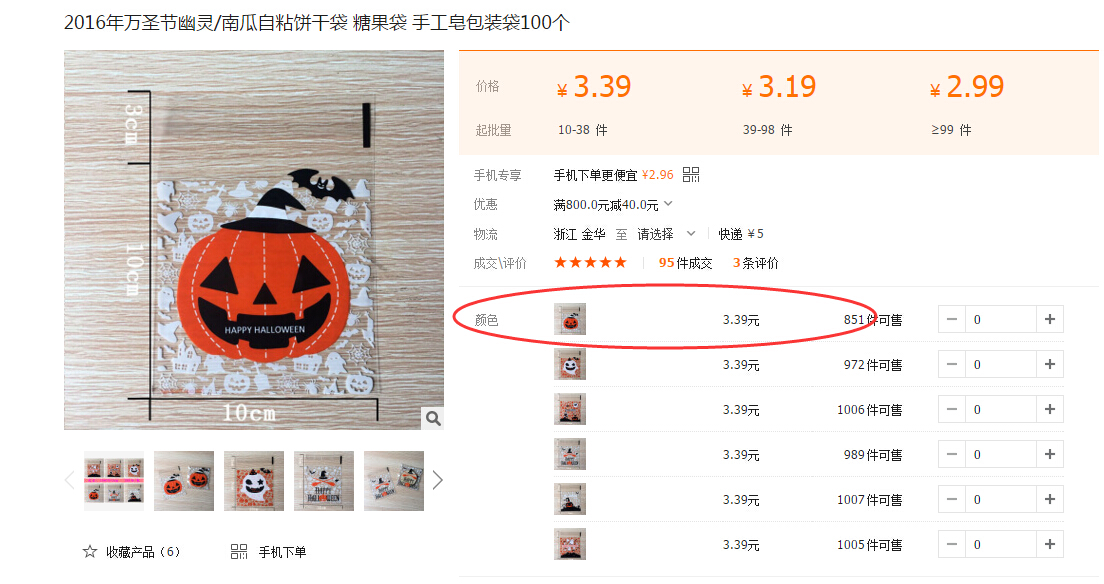The height and width of the screenshot is (584, 1104).
Task: Expand the 满800.0元减40.0元 discount dropdown
Action: tap(668, 204)
